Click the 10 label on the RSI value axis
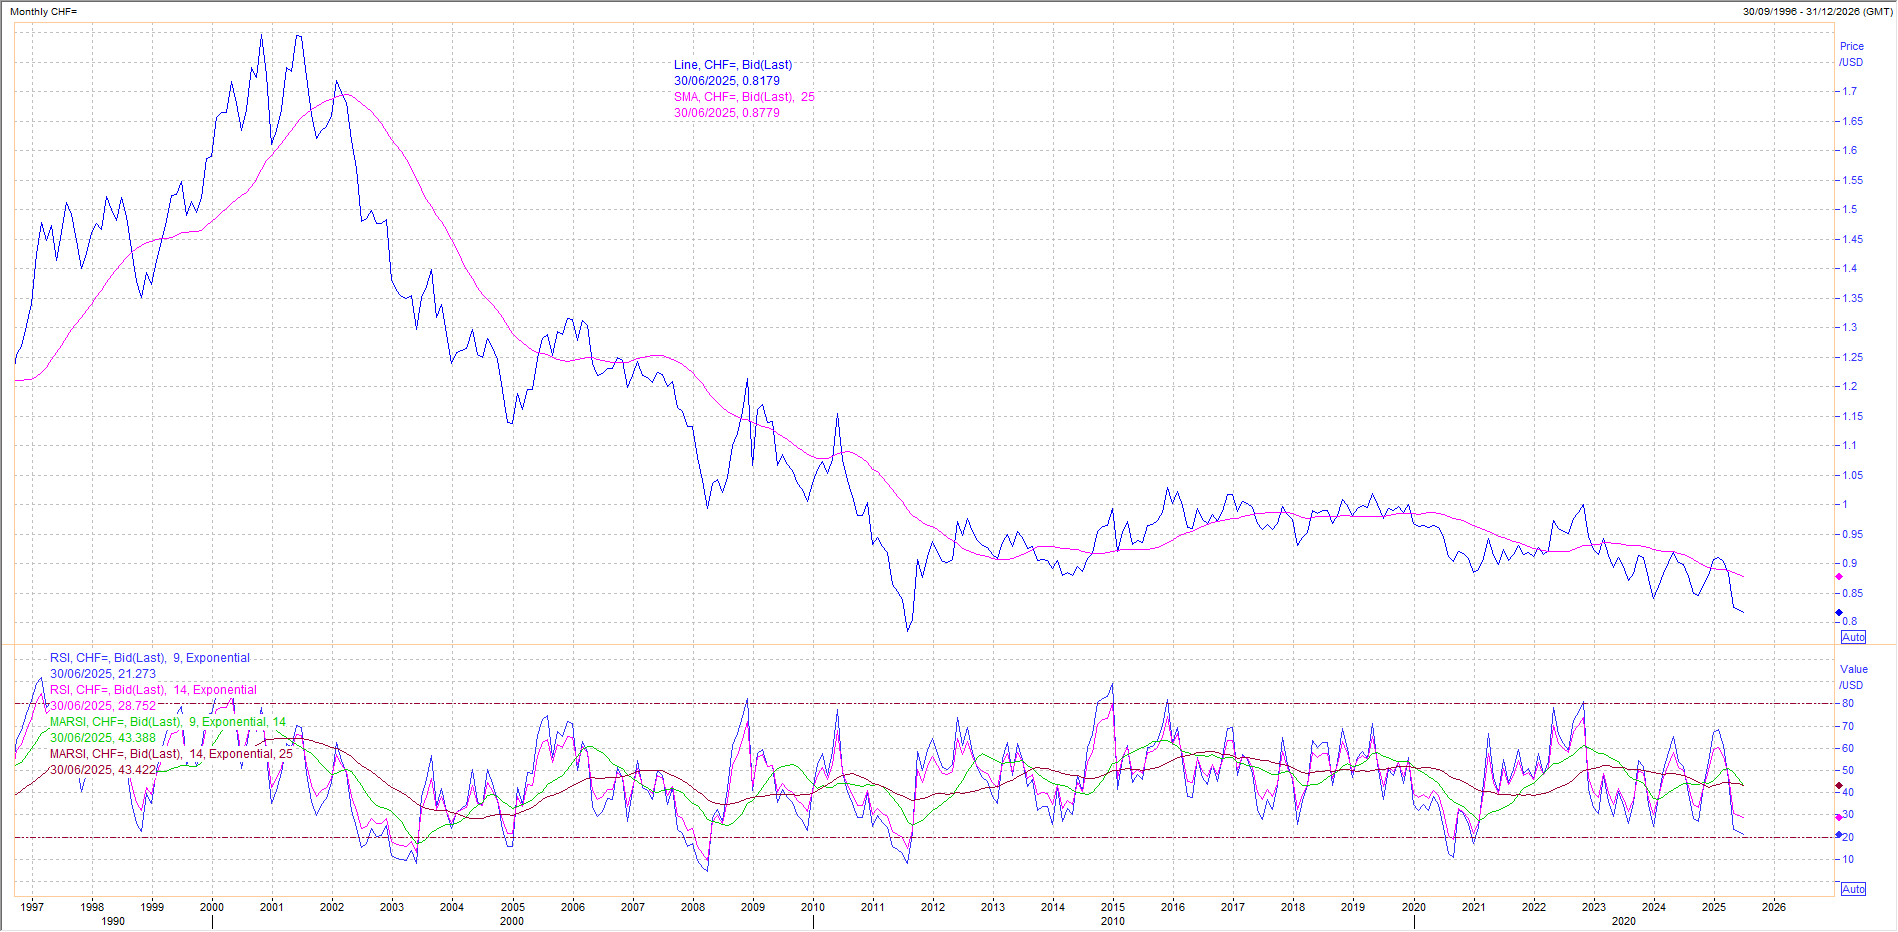The width and height of the screenshot is (1898, 932). click(1848, 859)
